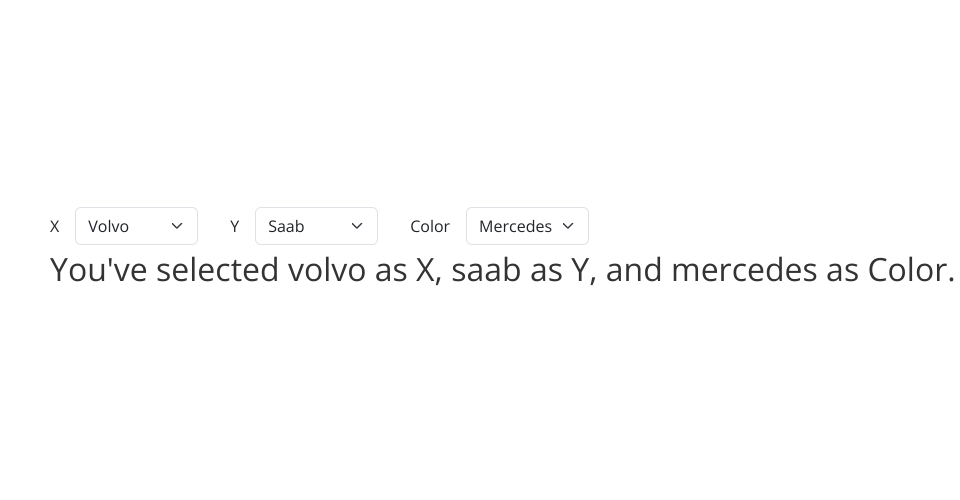
Task: Click the "Color" label before the third select
Action: [430, 227]
